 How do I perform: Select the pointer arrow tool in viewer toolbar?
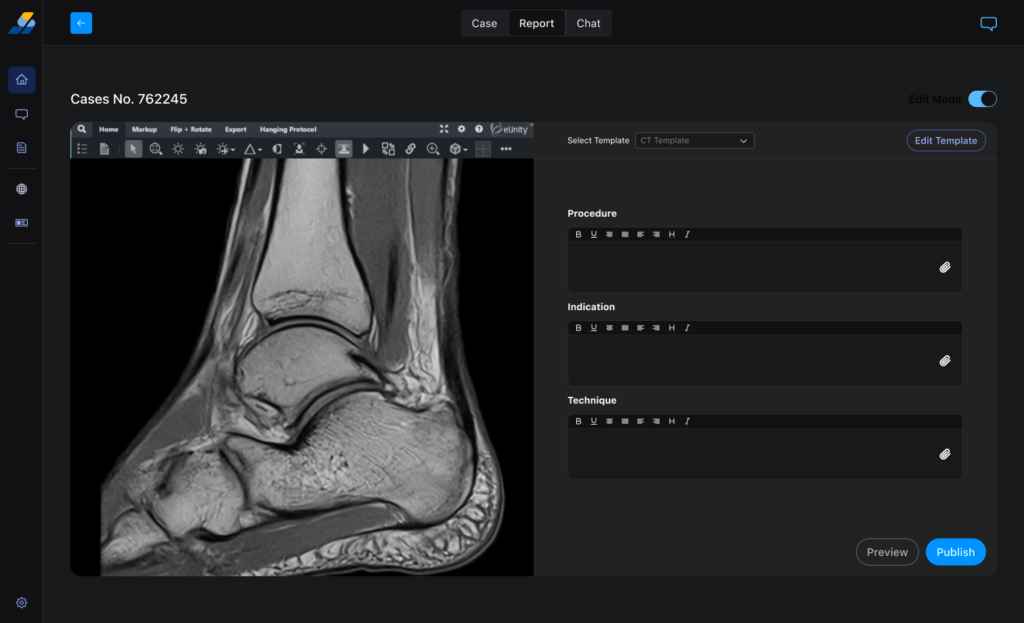[x=133, y=149]
